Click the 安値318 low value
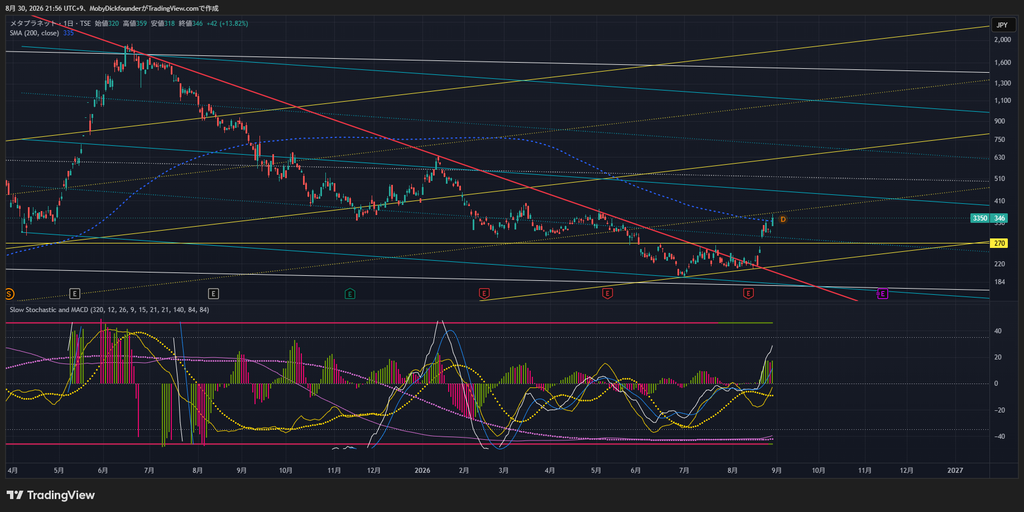The width and height of the screenshot is (1024, 512). click(163, 24)
